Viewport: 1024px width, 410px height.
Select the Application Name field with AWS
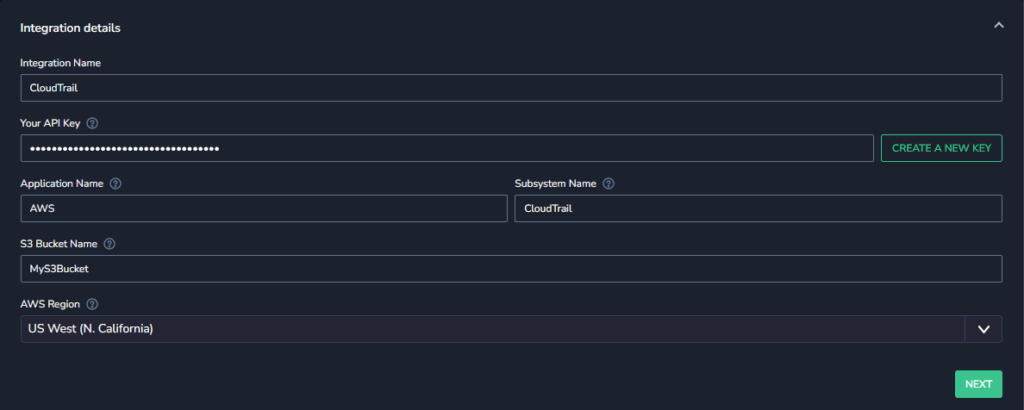(264, 208)
